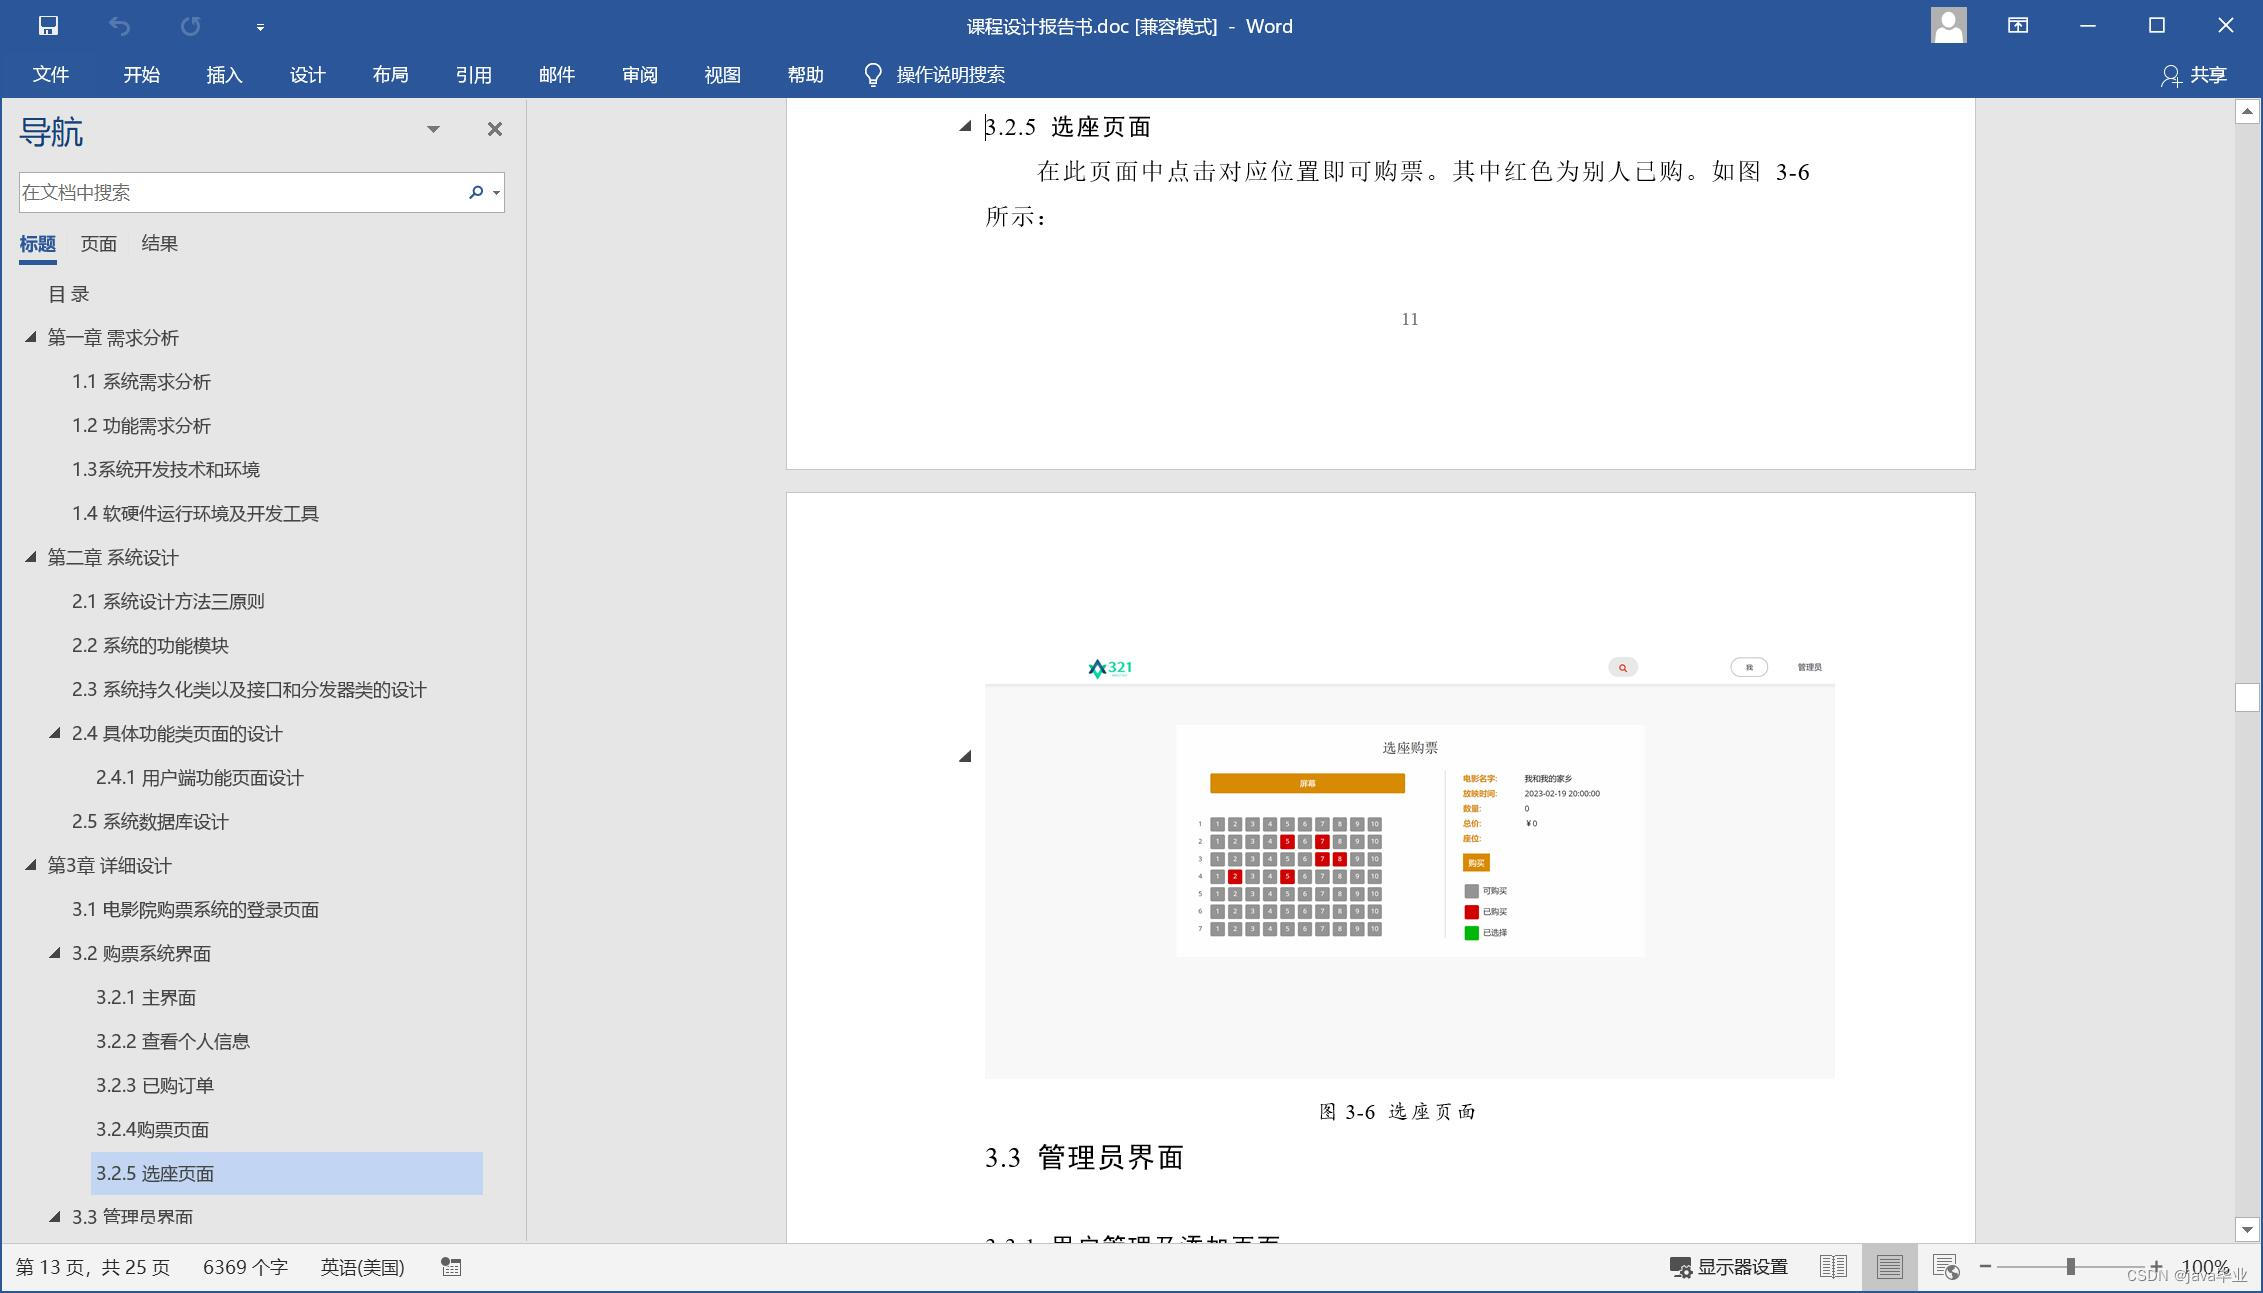Viewport: 2263px width, 1293px height.
Task: Collapse 3.3 管理员界面 heading triangle
Action: coord(55,1217)
